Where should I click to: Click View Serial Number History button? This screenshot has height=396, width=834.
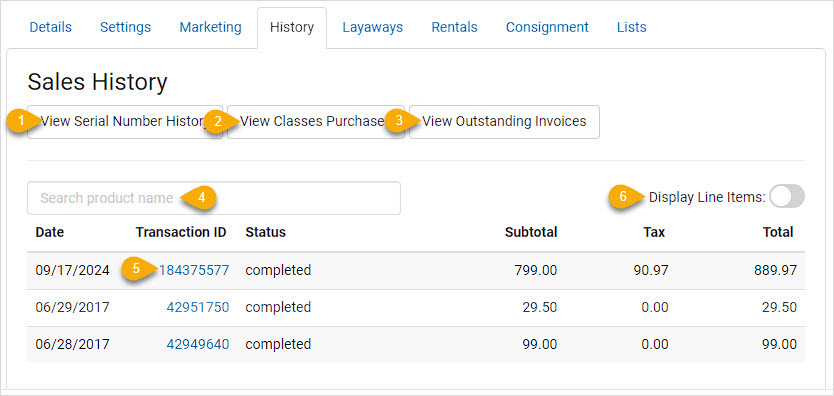click(125, 122)
